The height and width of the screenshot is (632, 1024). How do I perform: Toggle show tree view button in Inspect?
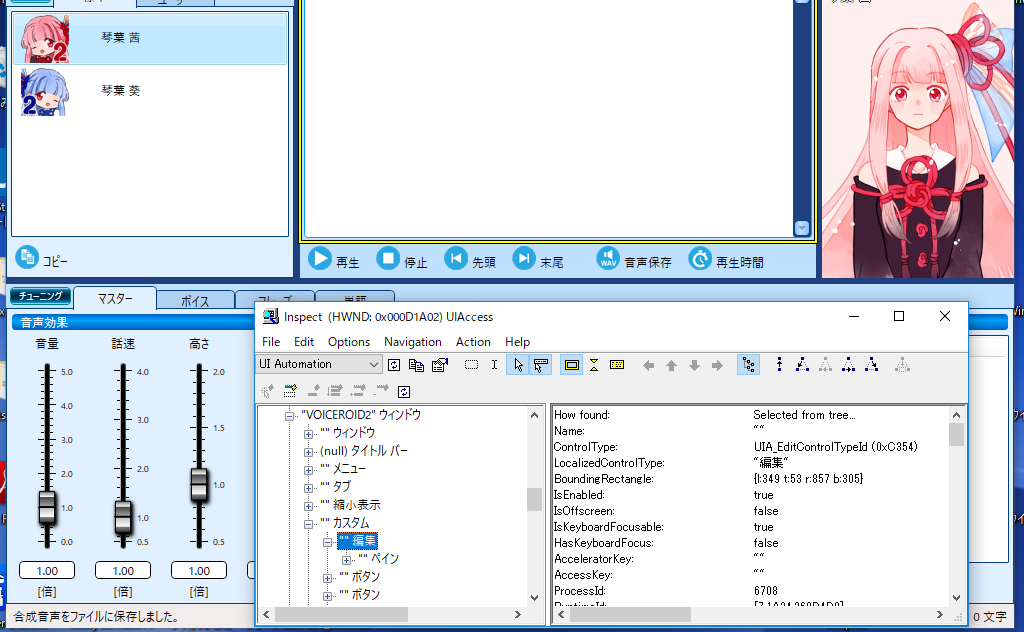coord(748,365)
